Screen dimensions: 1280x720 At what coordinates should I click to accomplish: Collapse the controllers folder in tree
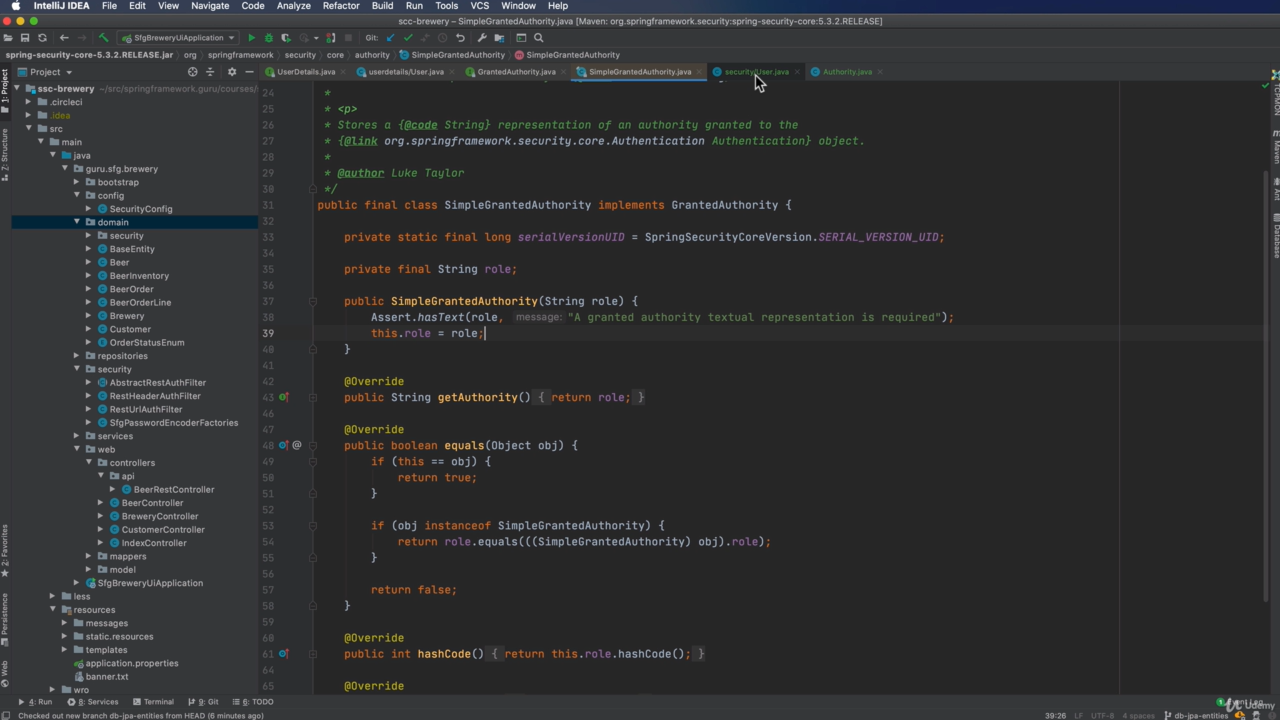[89, 463]
